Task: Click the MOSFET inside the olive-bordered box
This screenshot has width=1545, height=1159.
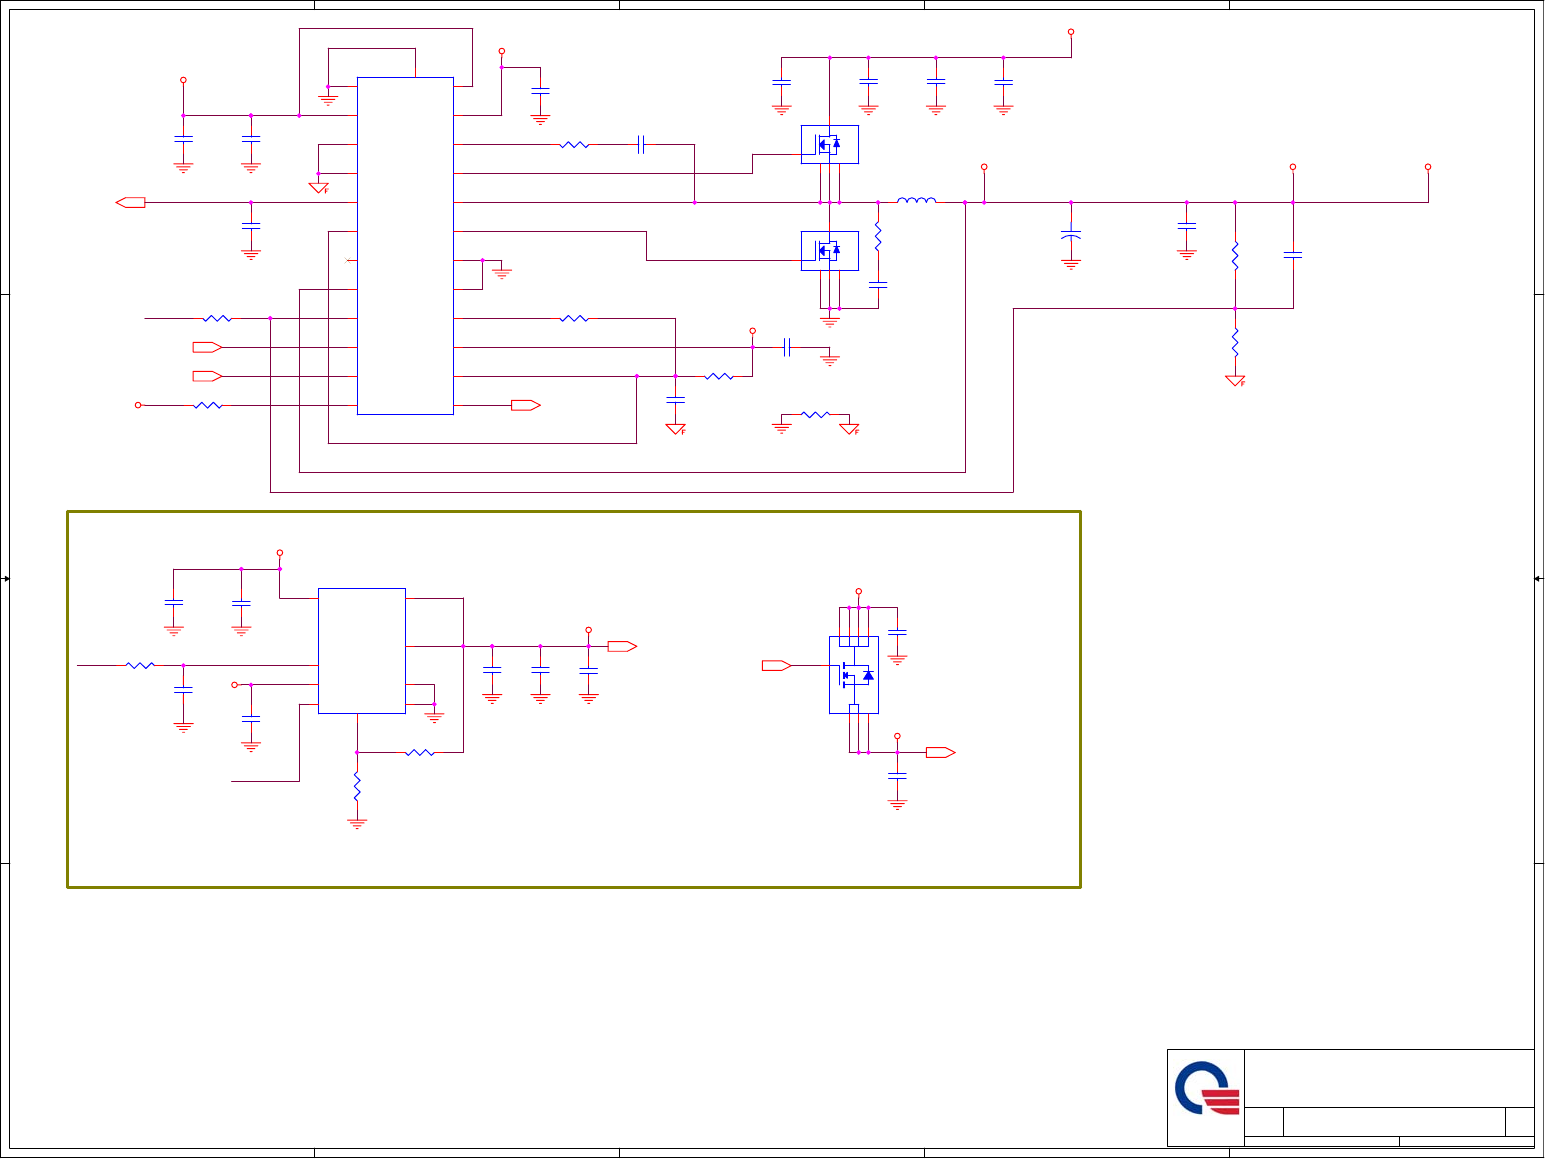Action: coord(854,675)
